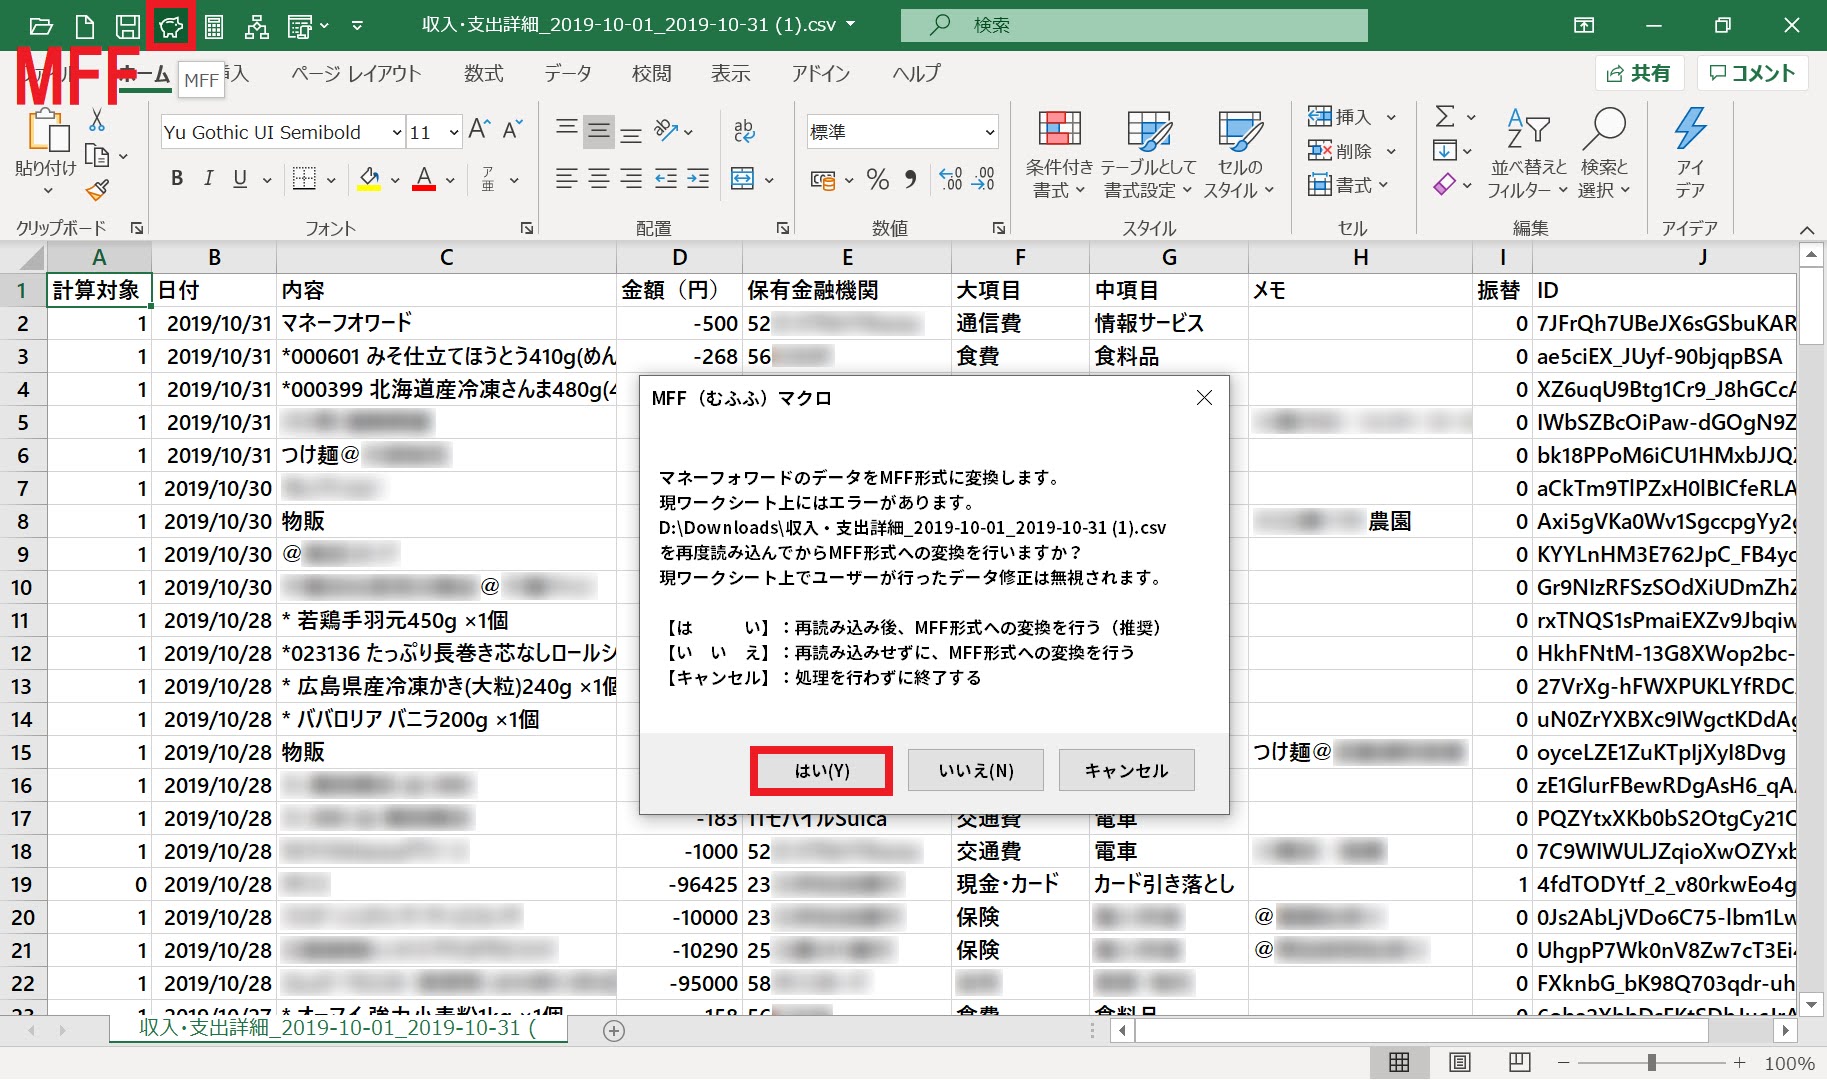The width and height of the screenshot is (1827, 1080).
Task: Click the Percent style icon
Action: [878, 180]
